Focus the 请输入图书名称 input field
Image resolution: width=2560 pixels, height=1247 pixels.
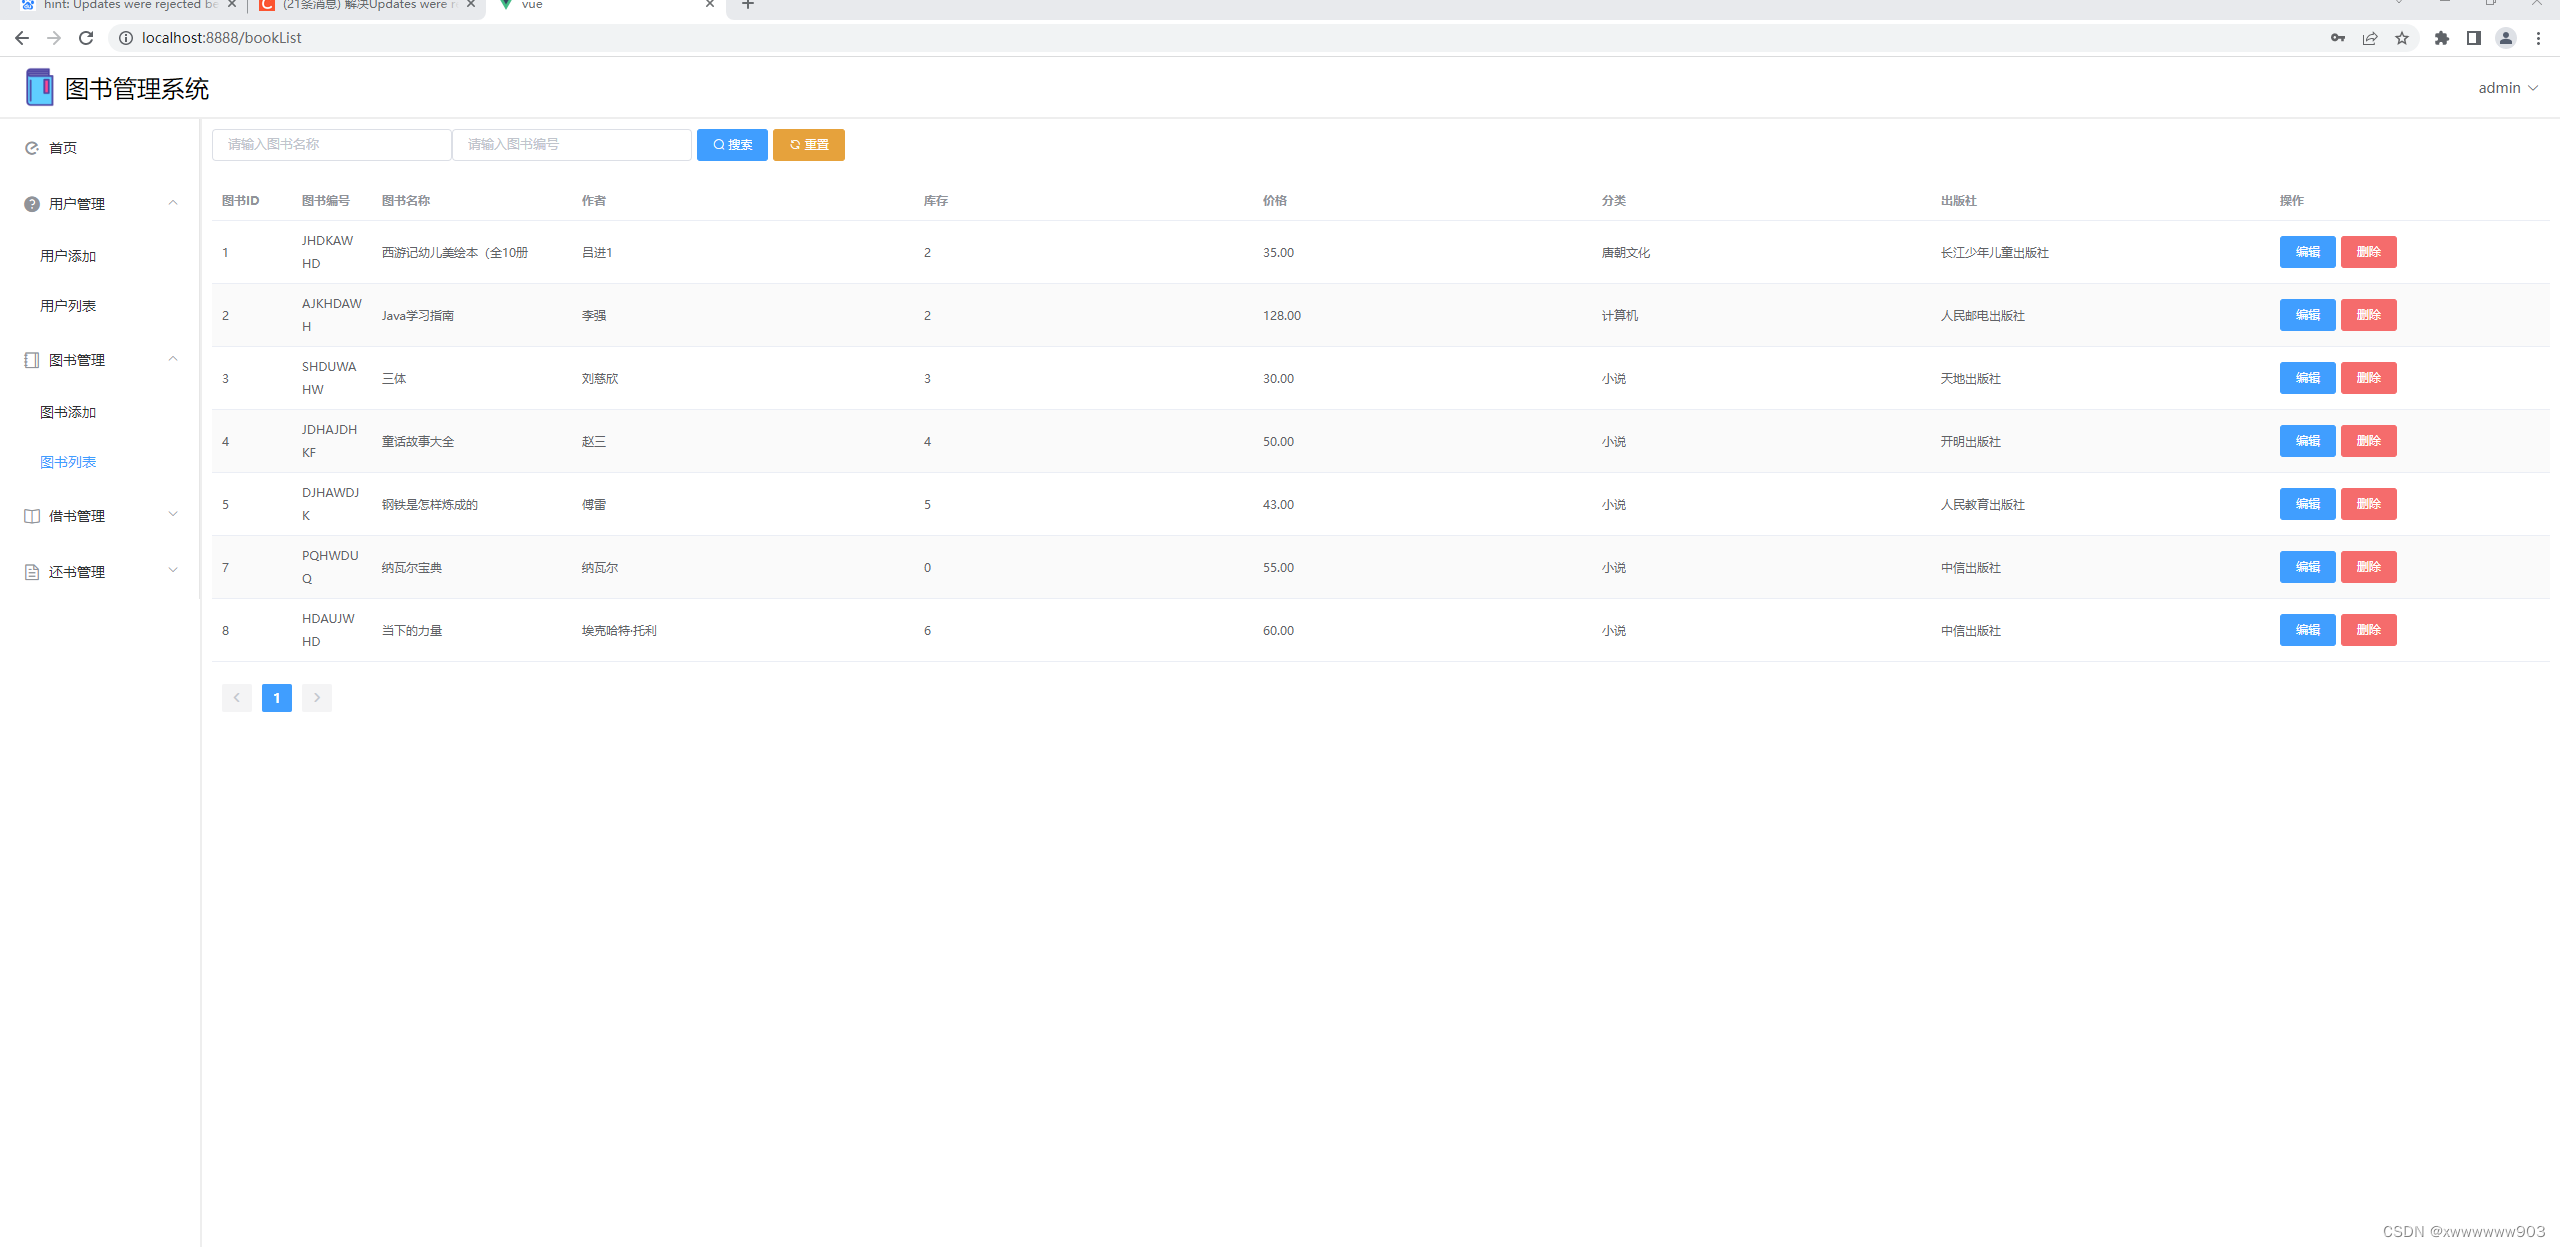coord(331,145)
